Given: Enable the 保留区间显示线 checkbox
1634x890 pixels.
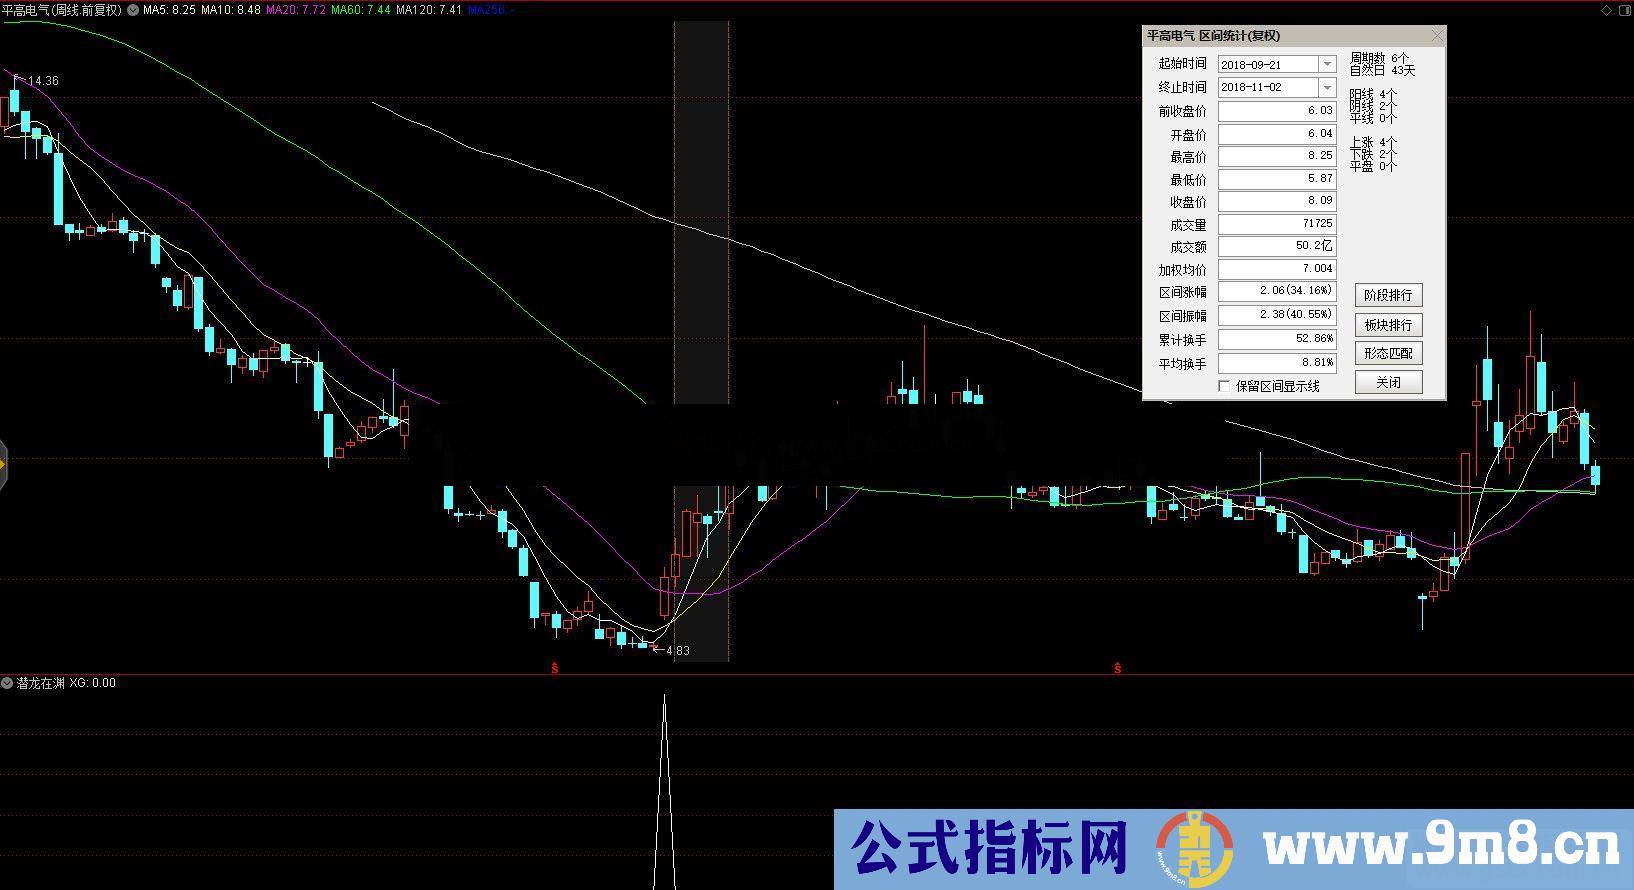Looking at the screenshot, I should [x=1224, y=386].
